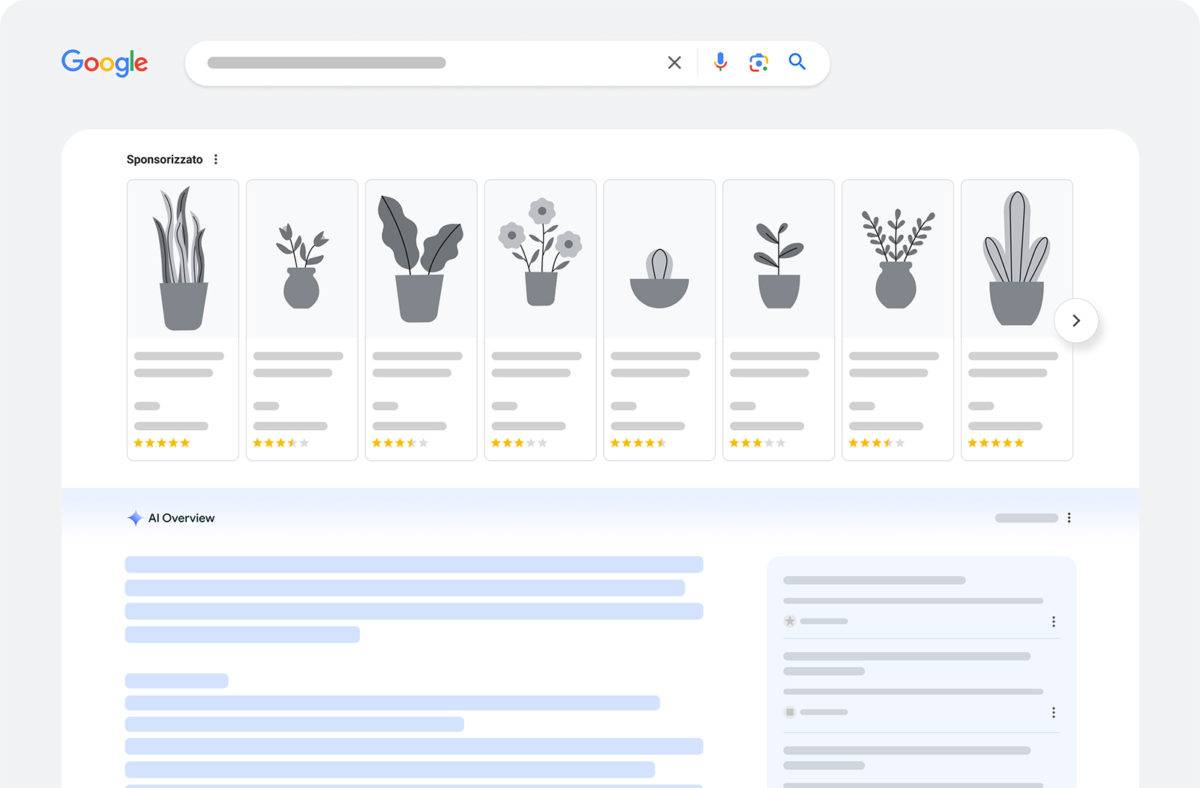Clear the search box with the X
Image resolution: width=1200 pixels, height=788 pixels.
click(x=674, y=63)
